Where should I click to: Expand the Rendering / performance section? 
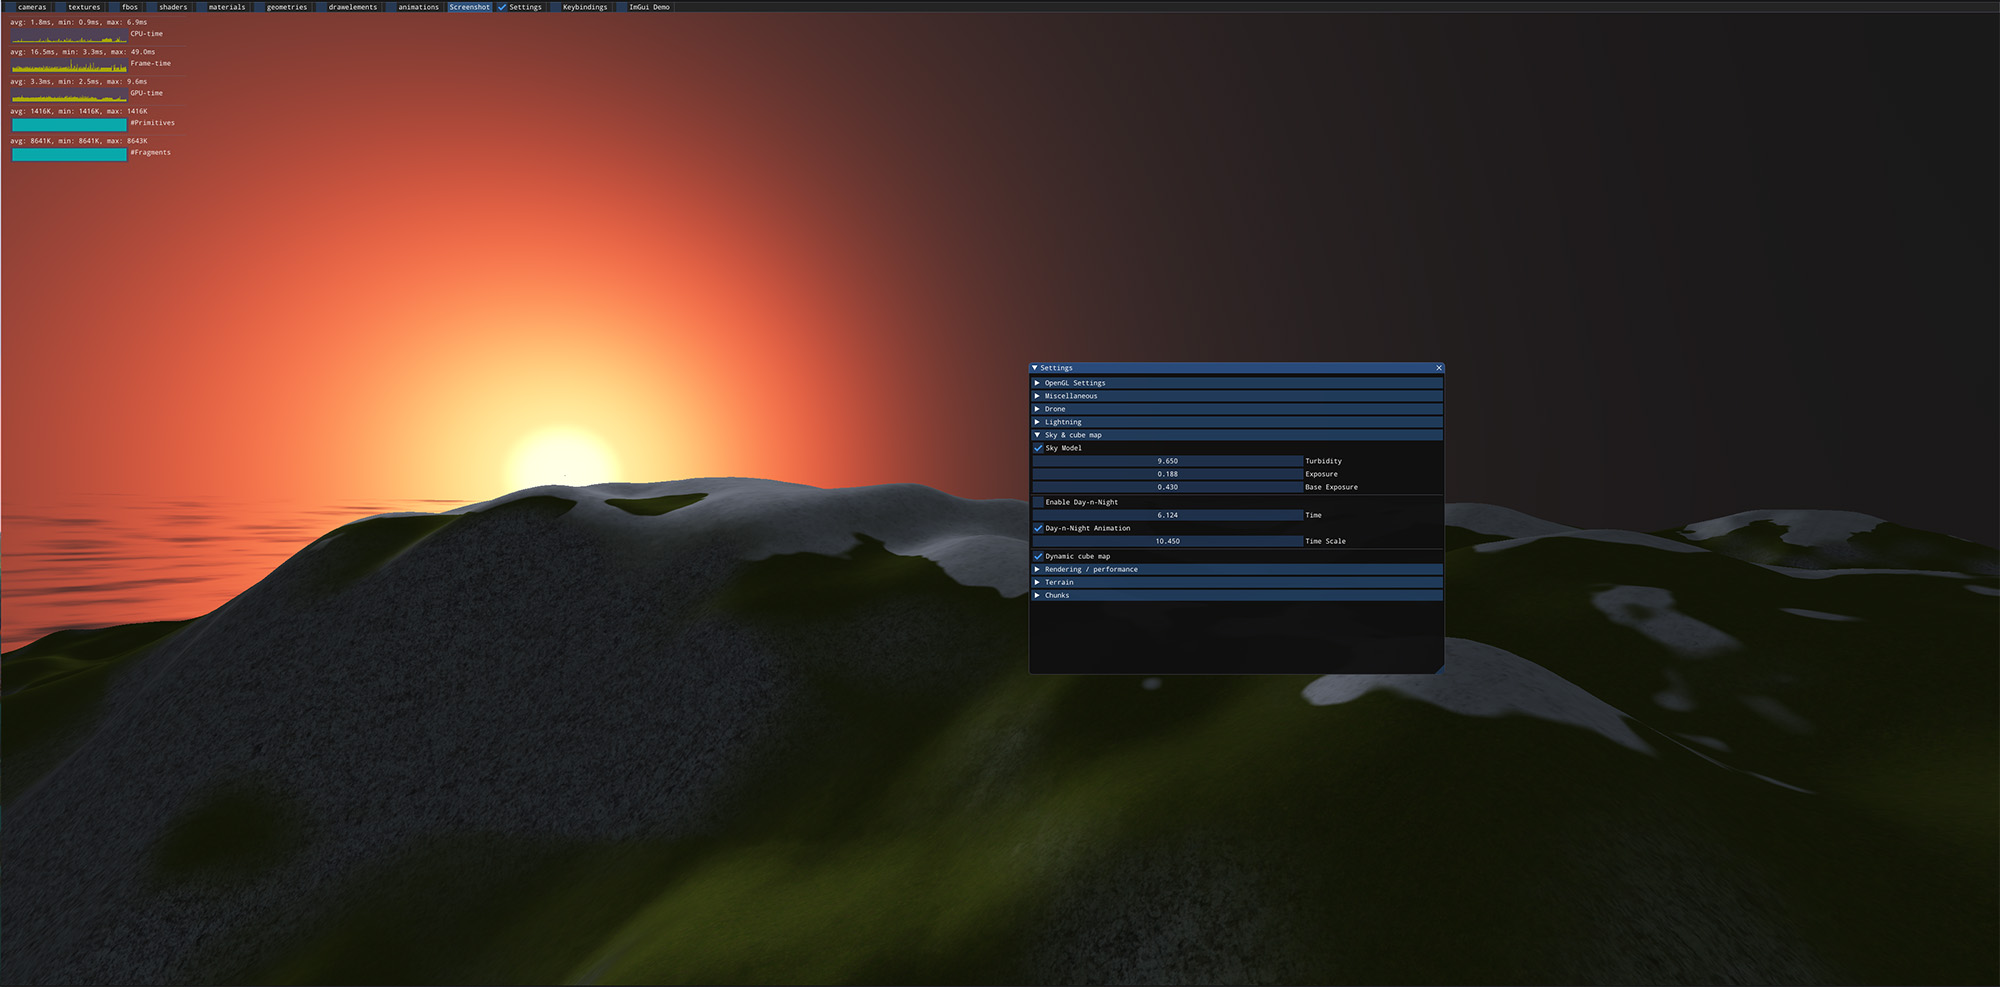click(1237, 569)
